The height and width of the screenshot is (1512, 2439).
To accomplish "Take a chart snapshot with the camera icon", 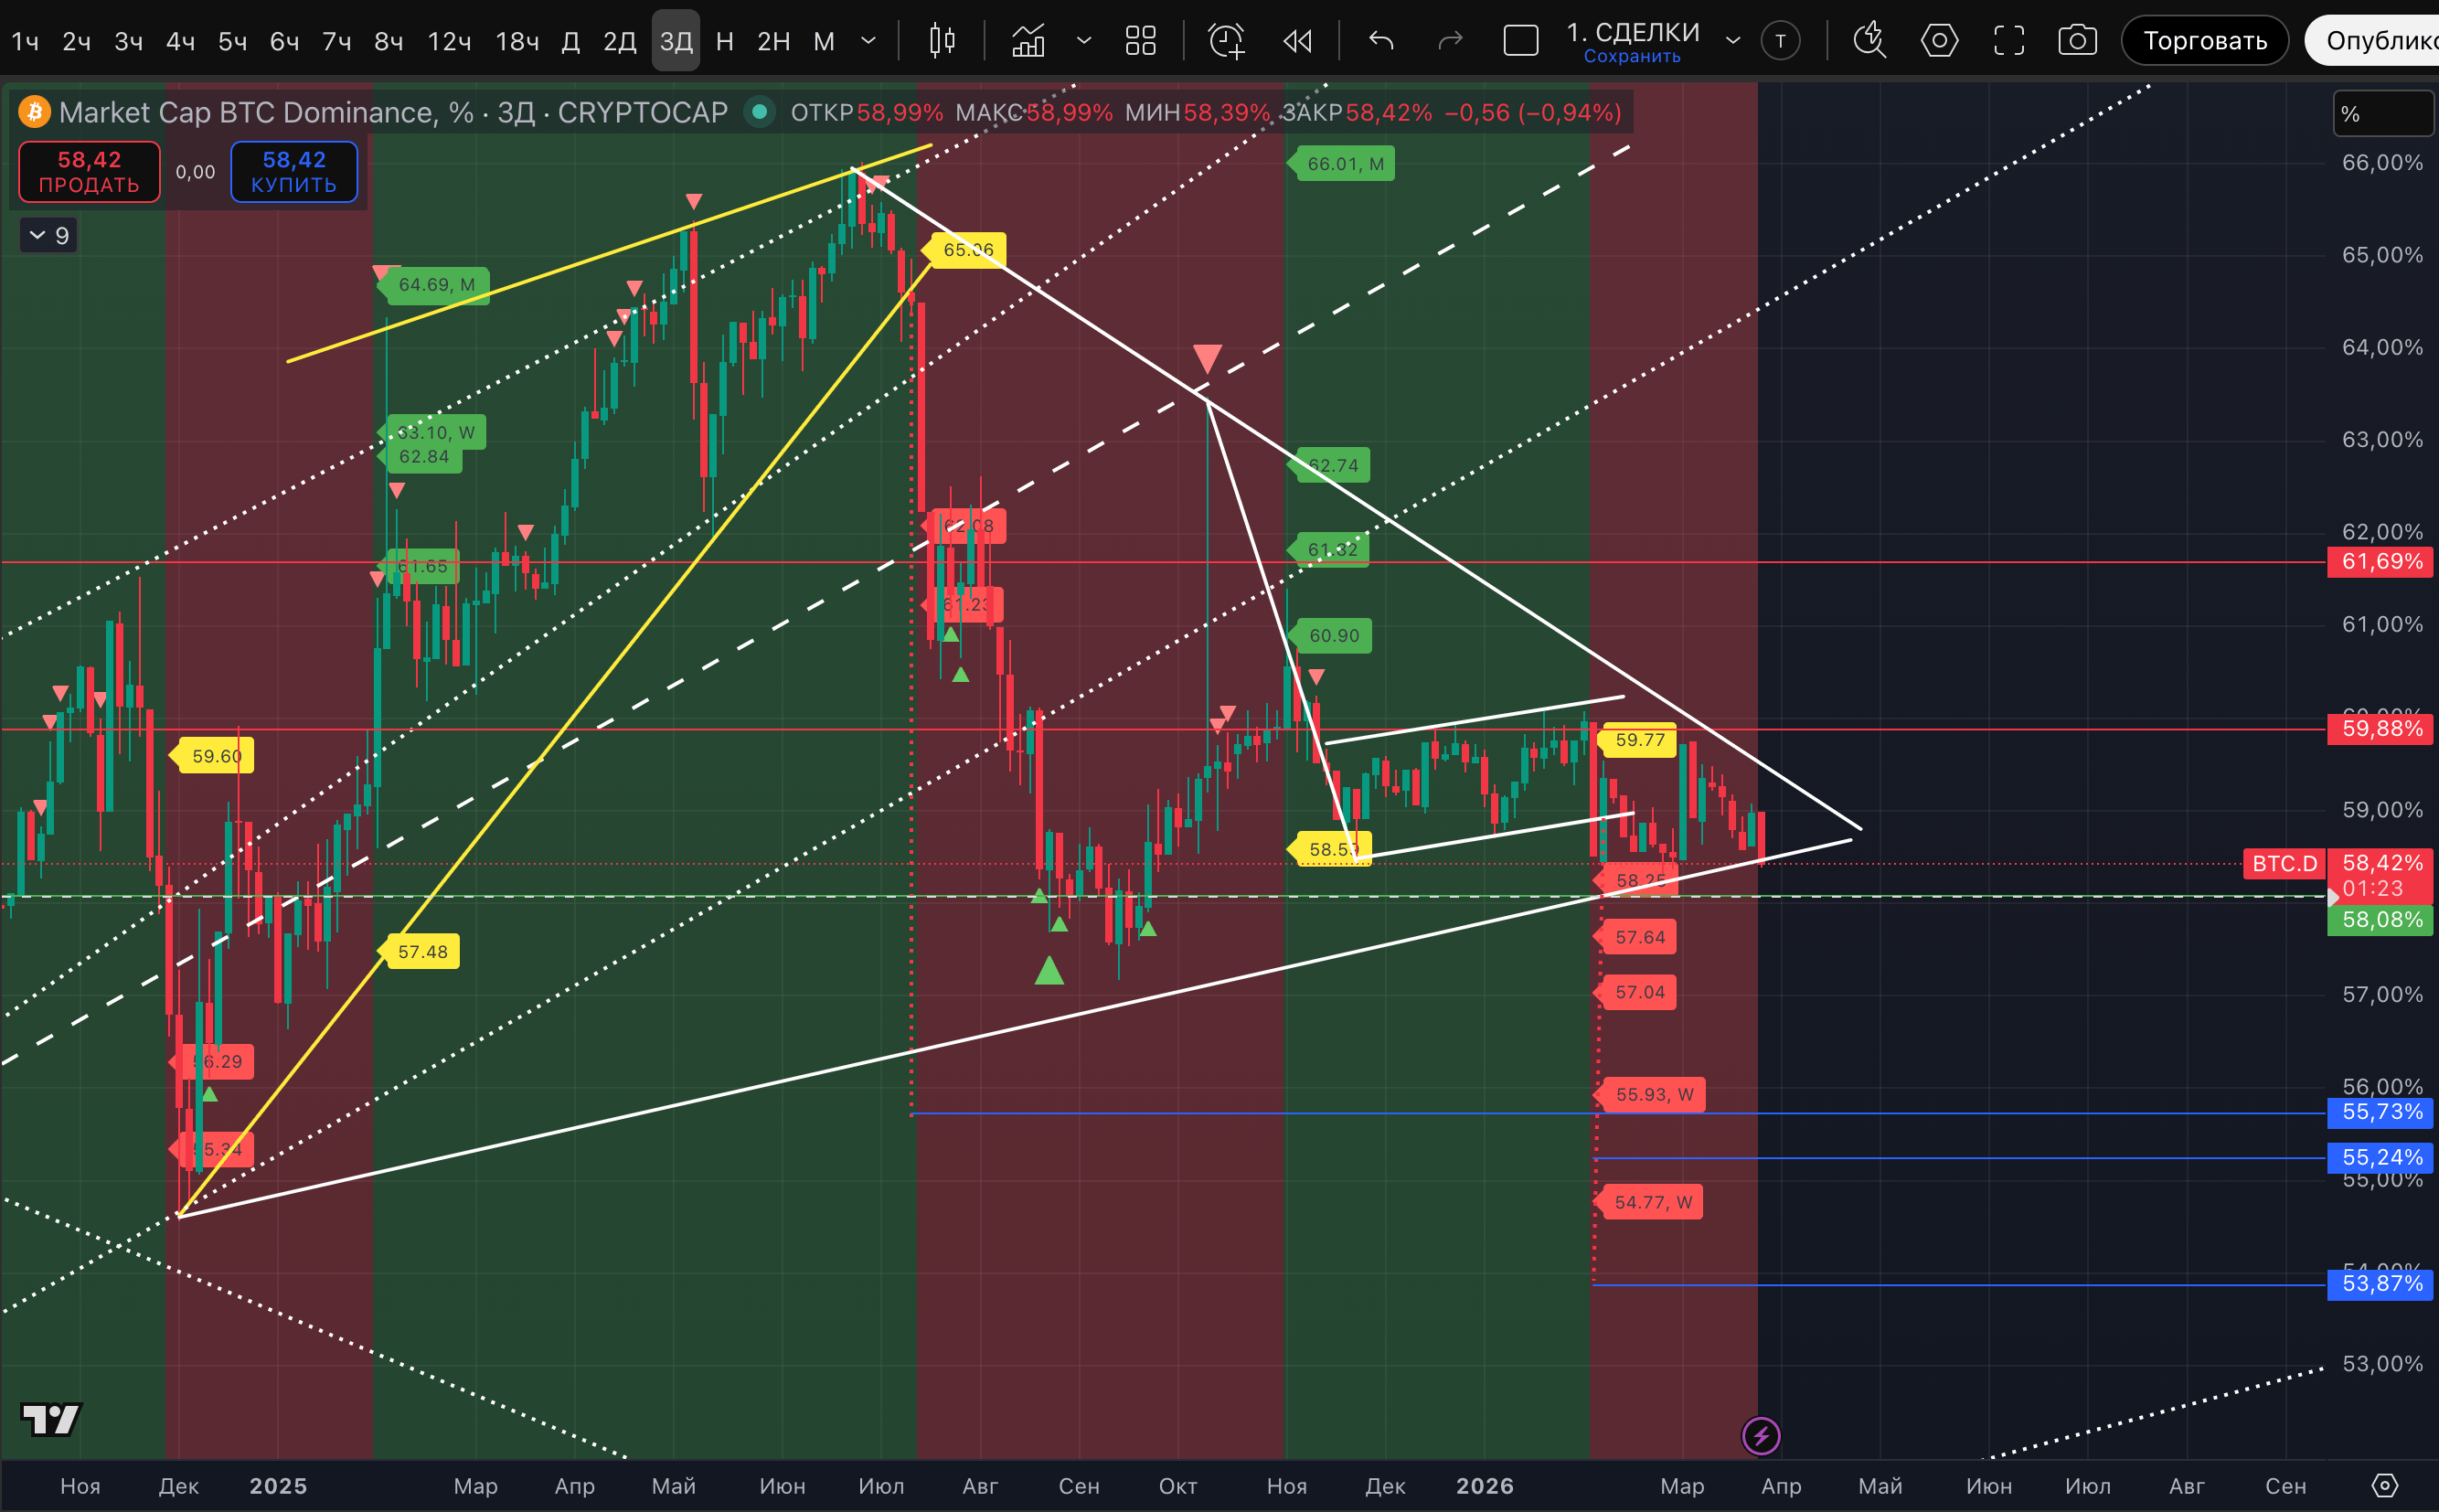I will pyautogui.click(x=2077, y=41).
